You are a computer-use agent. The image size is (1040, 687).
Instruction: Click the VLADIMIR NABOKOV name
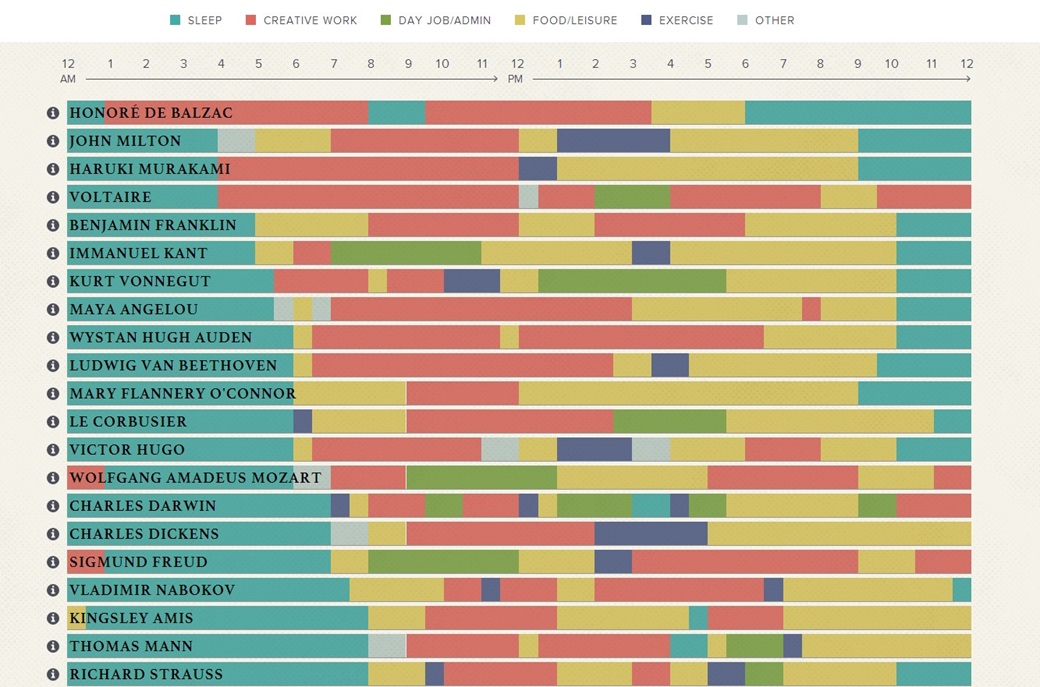tap(152, 590)
